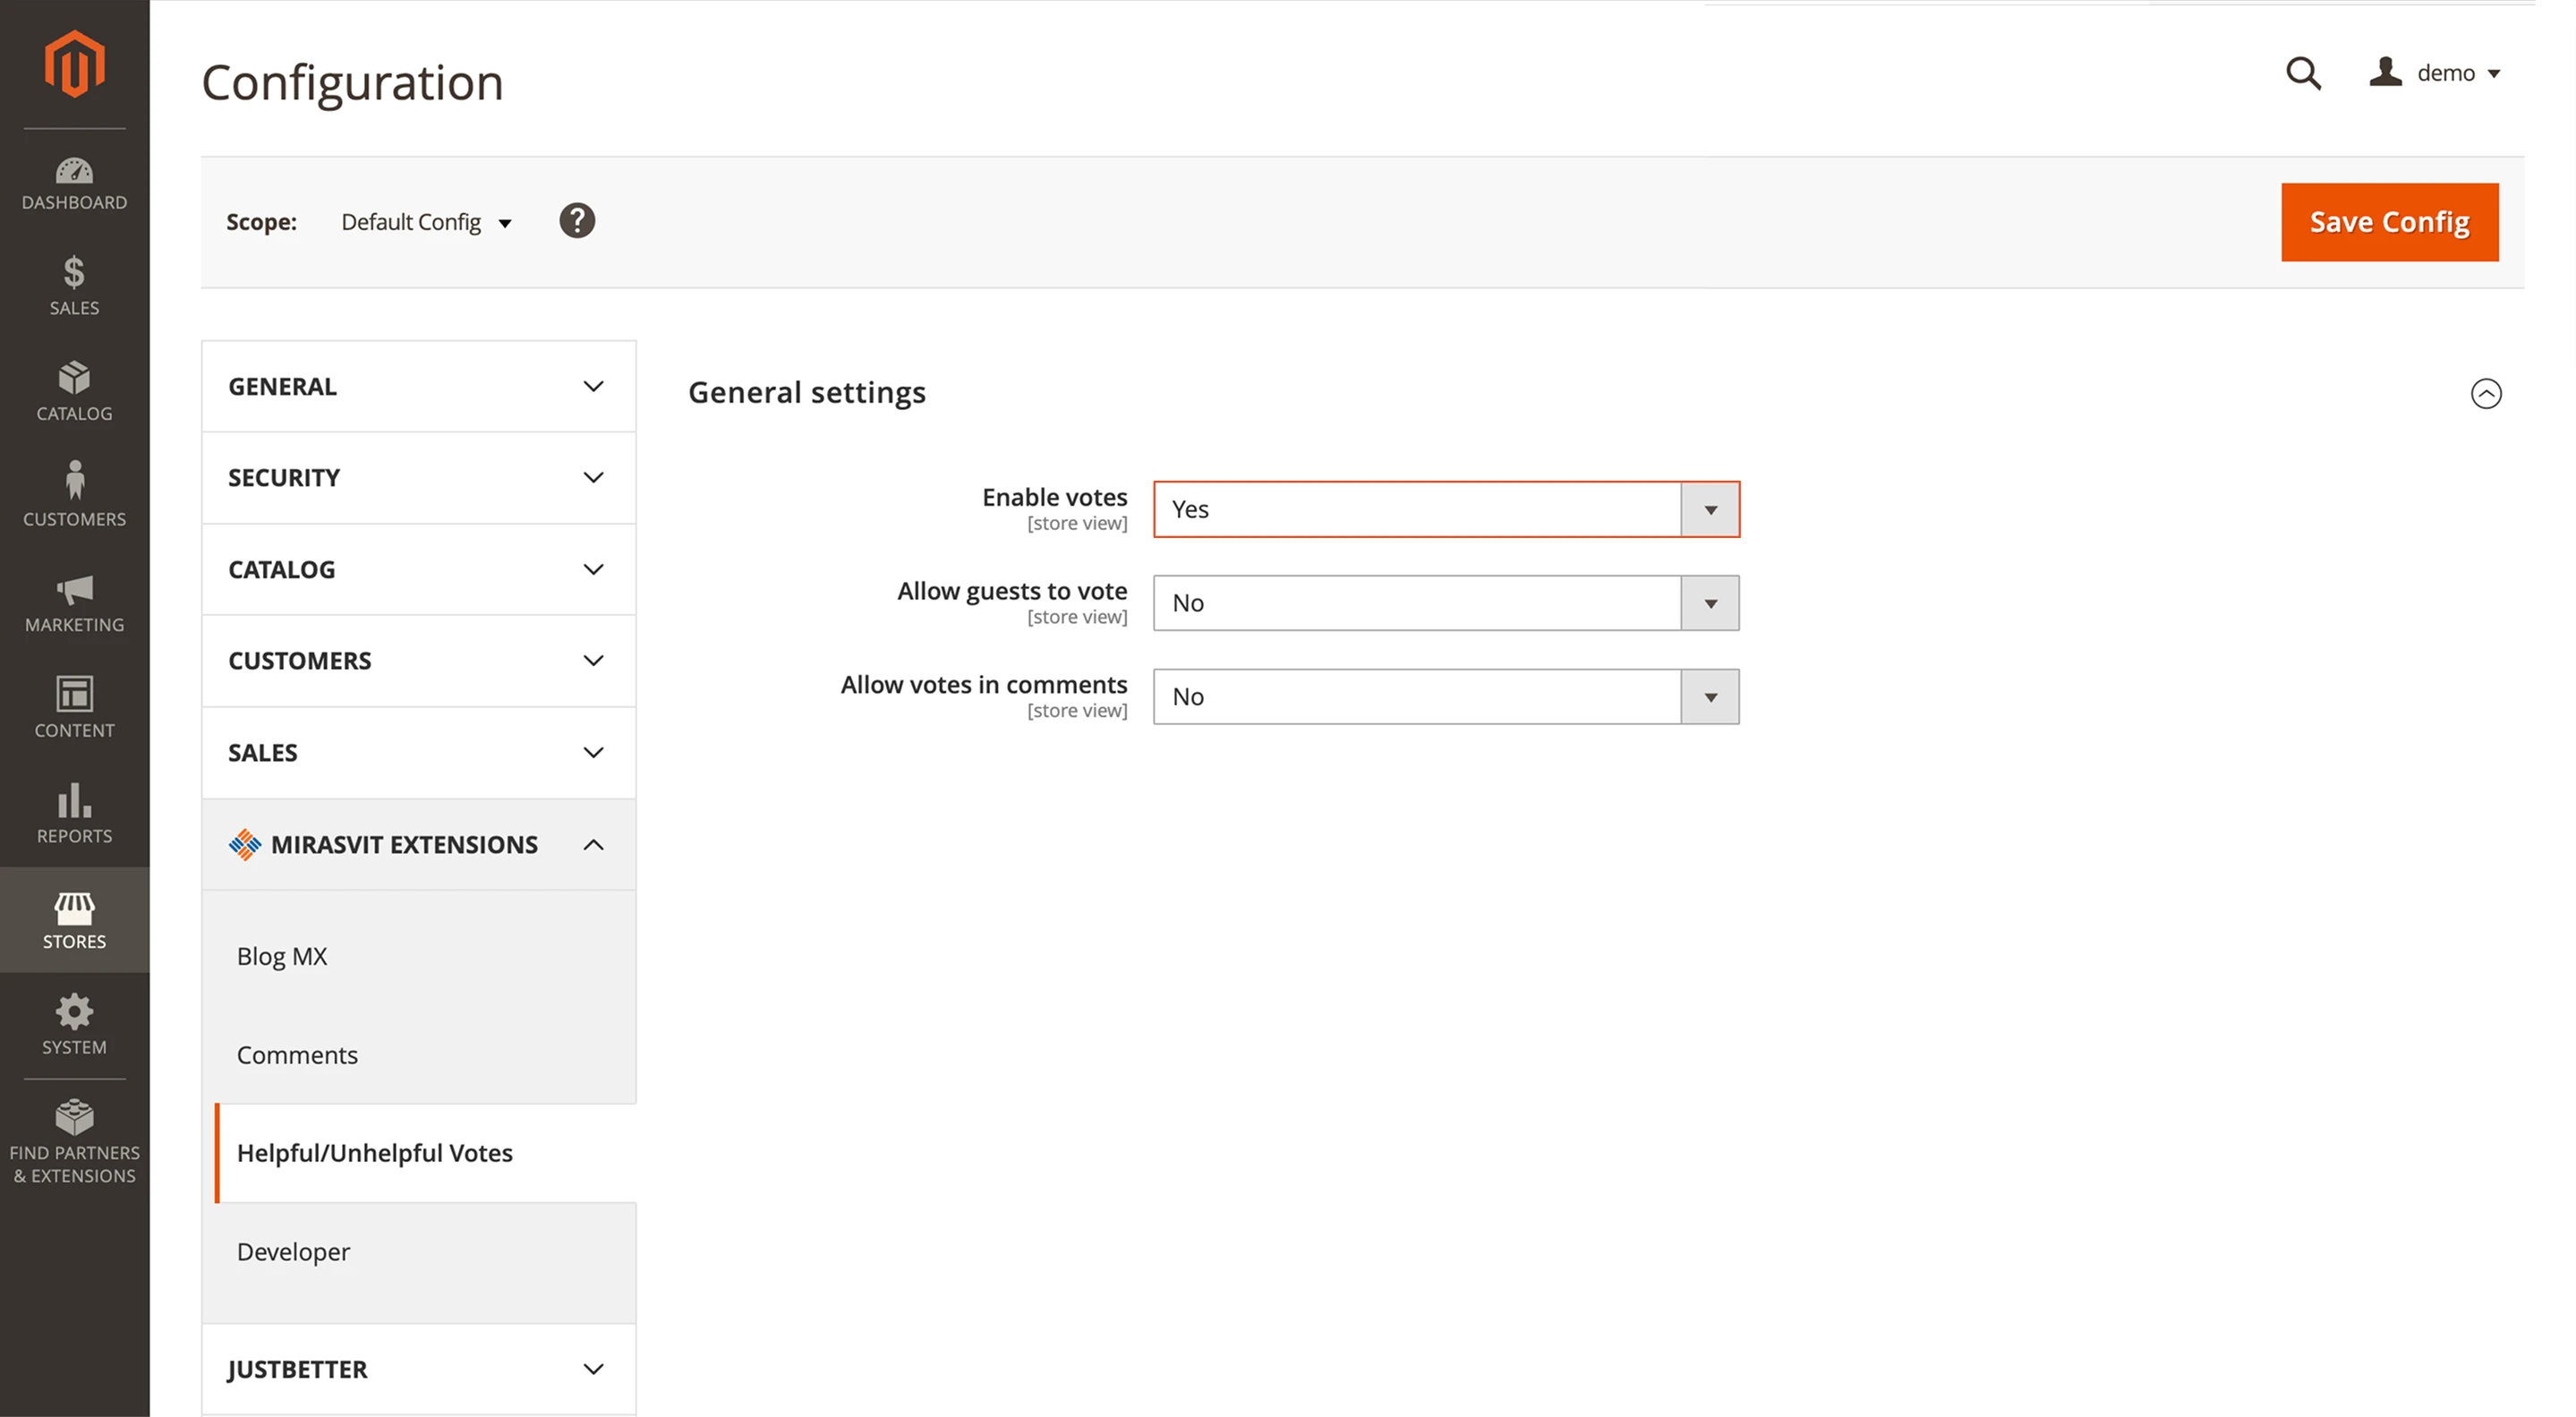Collapse the General settings panel

pyautogui.click(x=2487, y=394)
